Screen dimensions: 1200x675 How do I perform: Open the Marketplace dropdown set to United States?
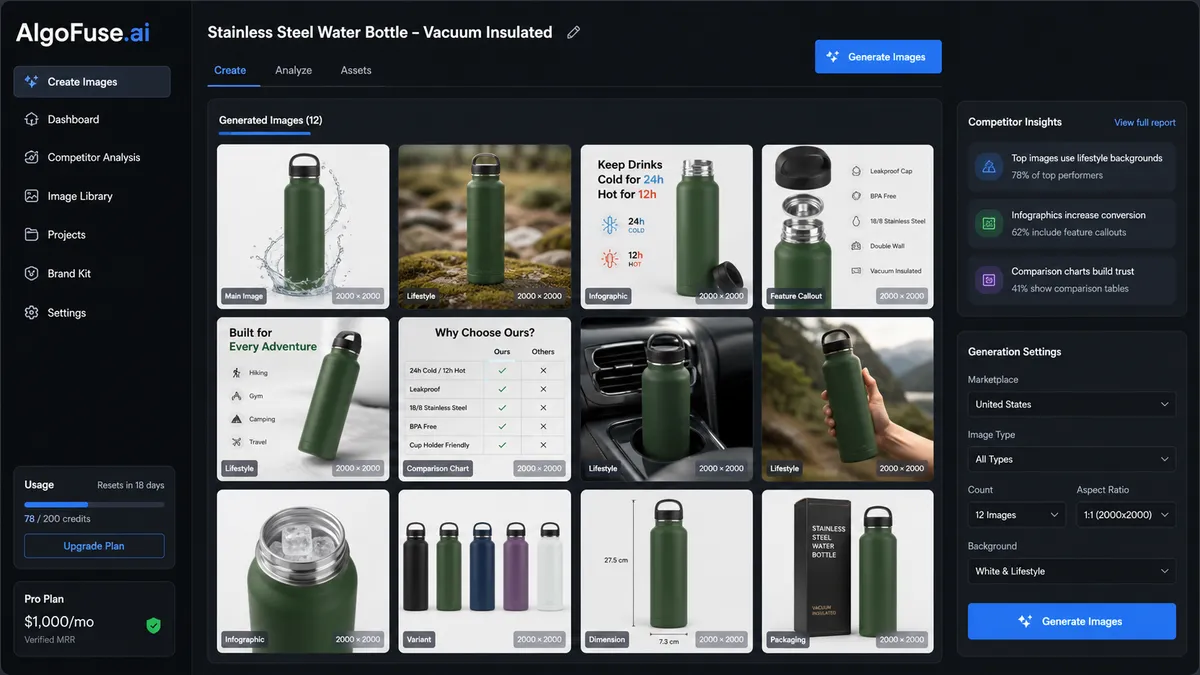click(x=1071, y=404)
